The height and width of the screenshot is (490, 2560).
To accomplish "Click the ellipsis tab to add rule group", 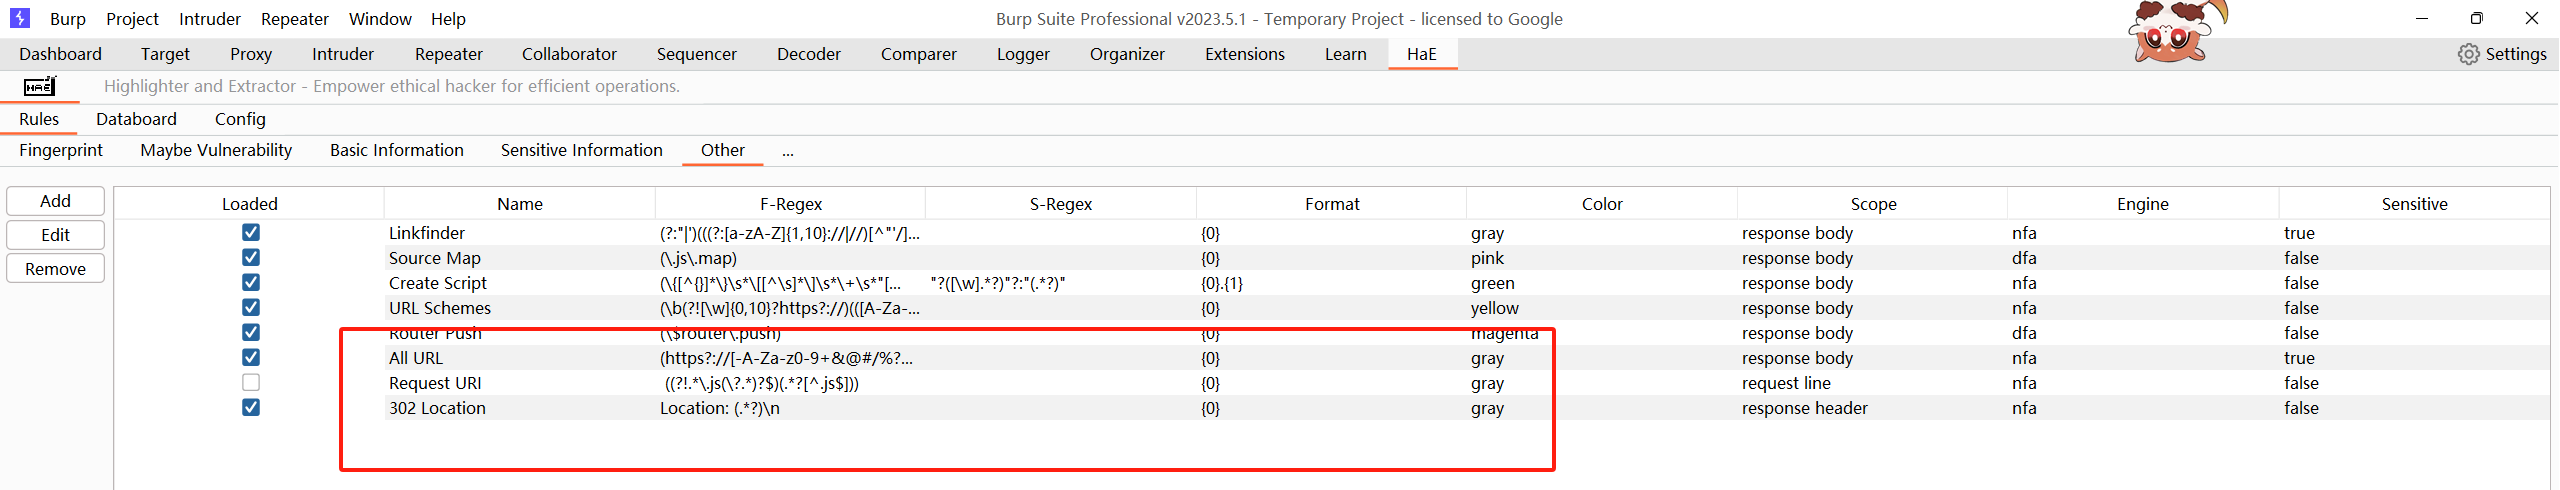I will coord(788,151).
